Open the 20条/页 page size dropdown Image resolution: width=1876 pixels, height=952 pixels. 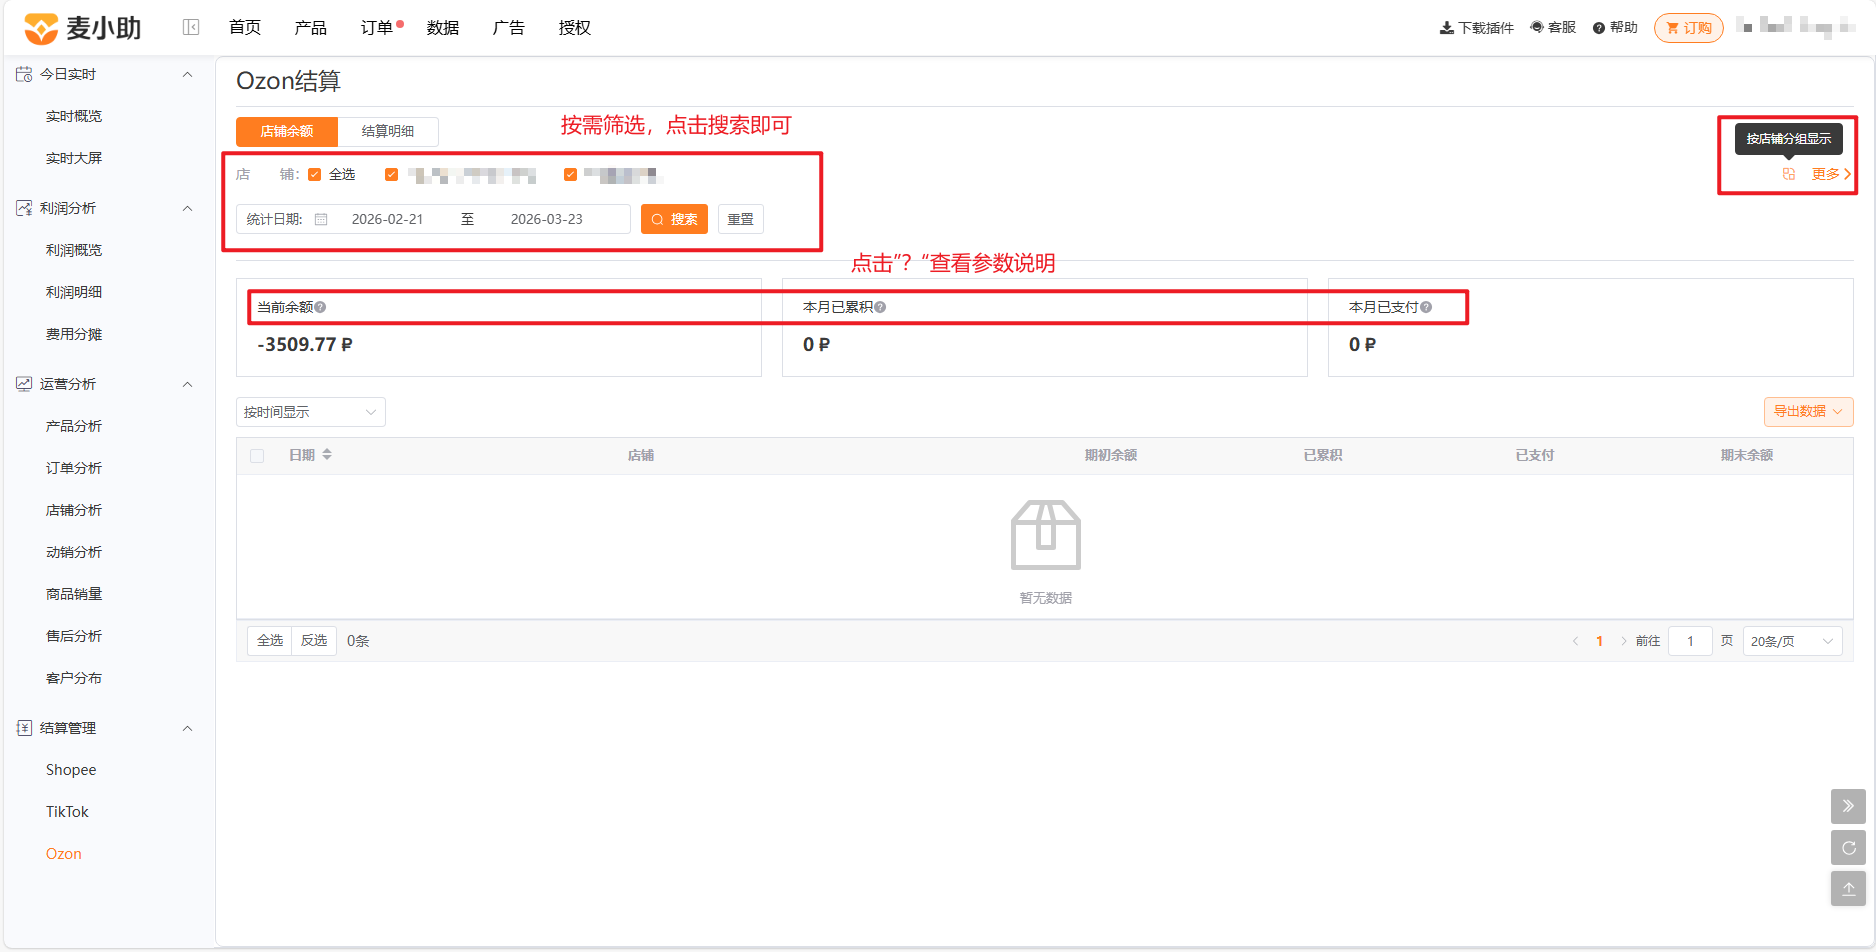click(x=1792, y=641)
